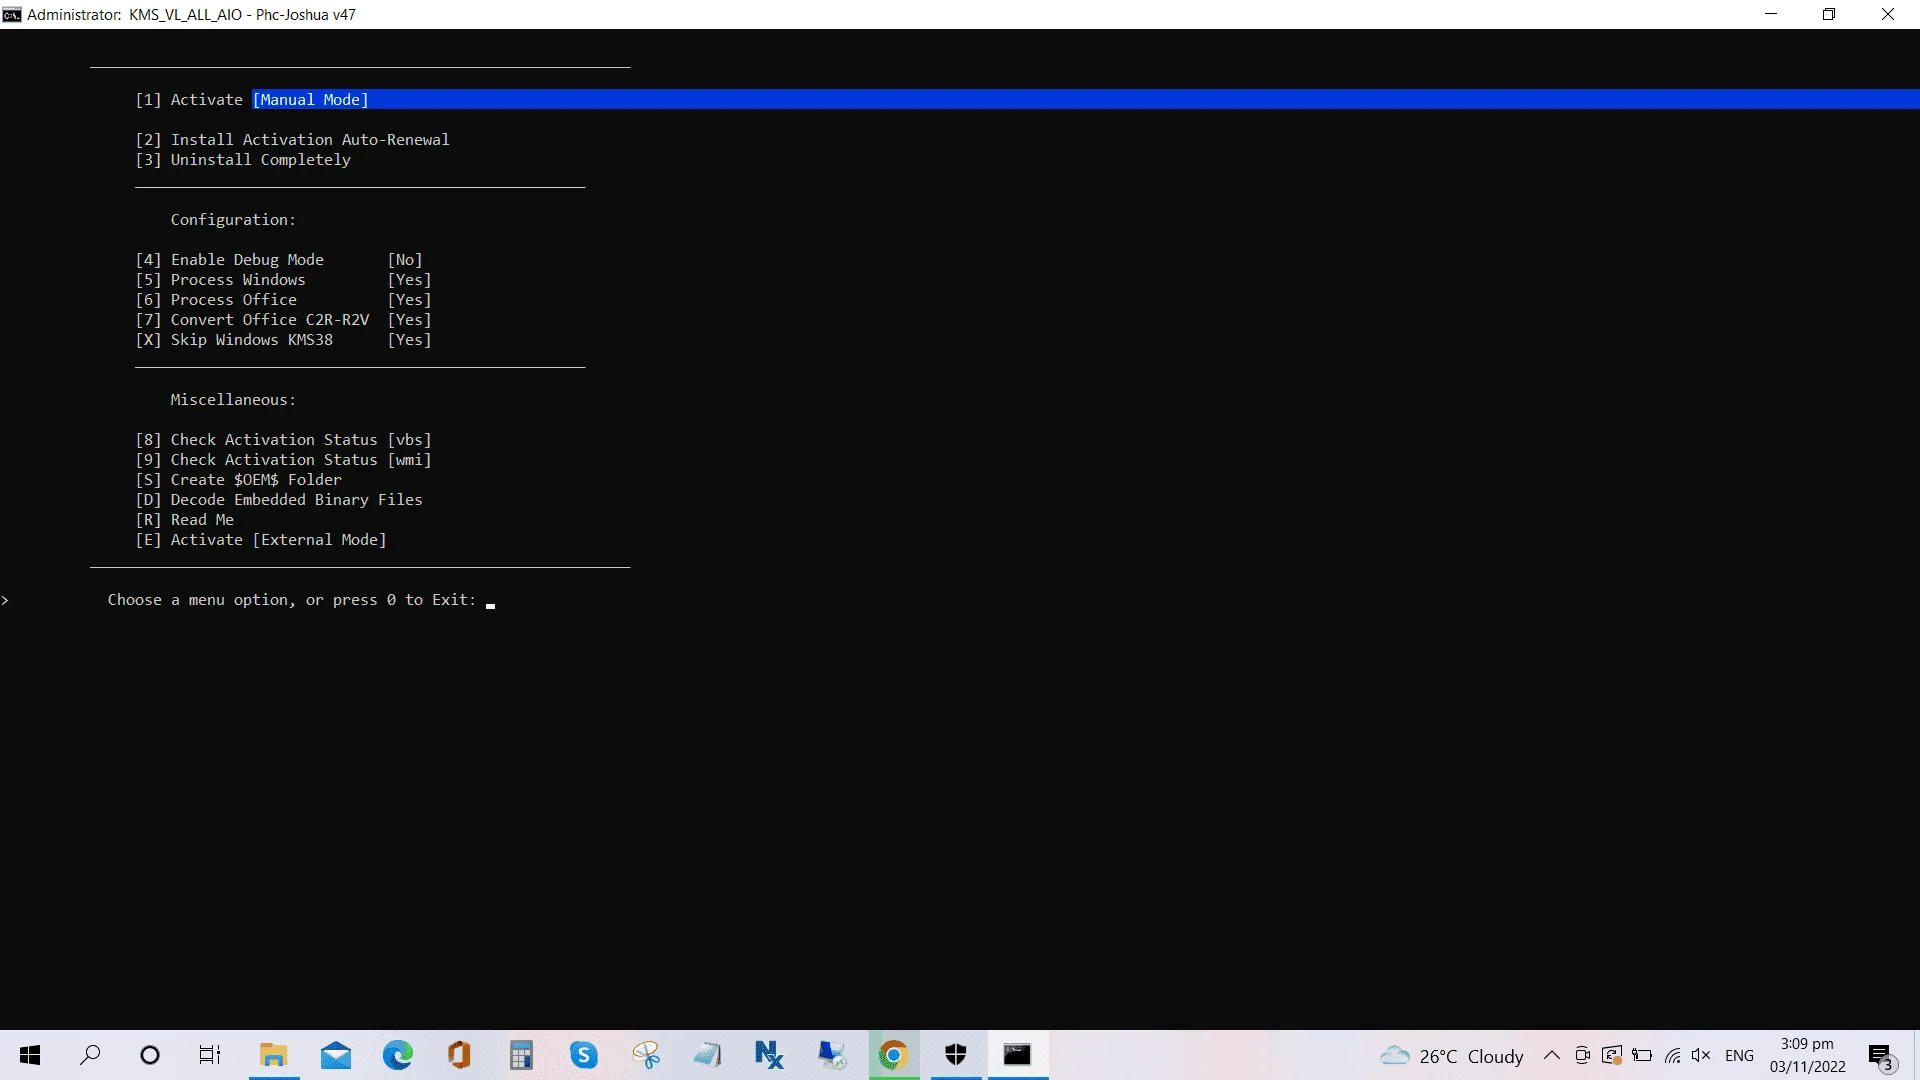
Task: Click the highlighted [Manual Mode] text
Action: (311, 100)
